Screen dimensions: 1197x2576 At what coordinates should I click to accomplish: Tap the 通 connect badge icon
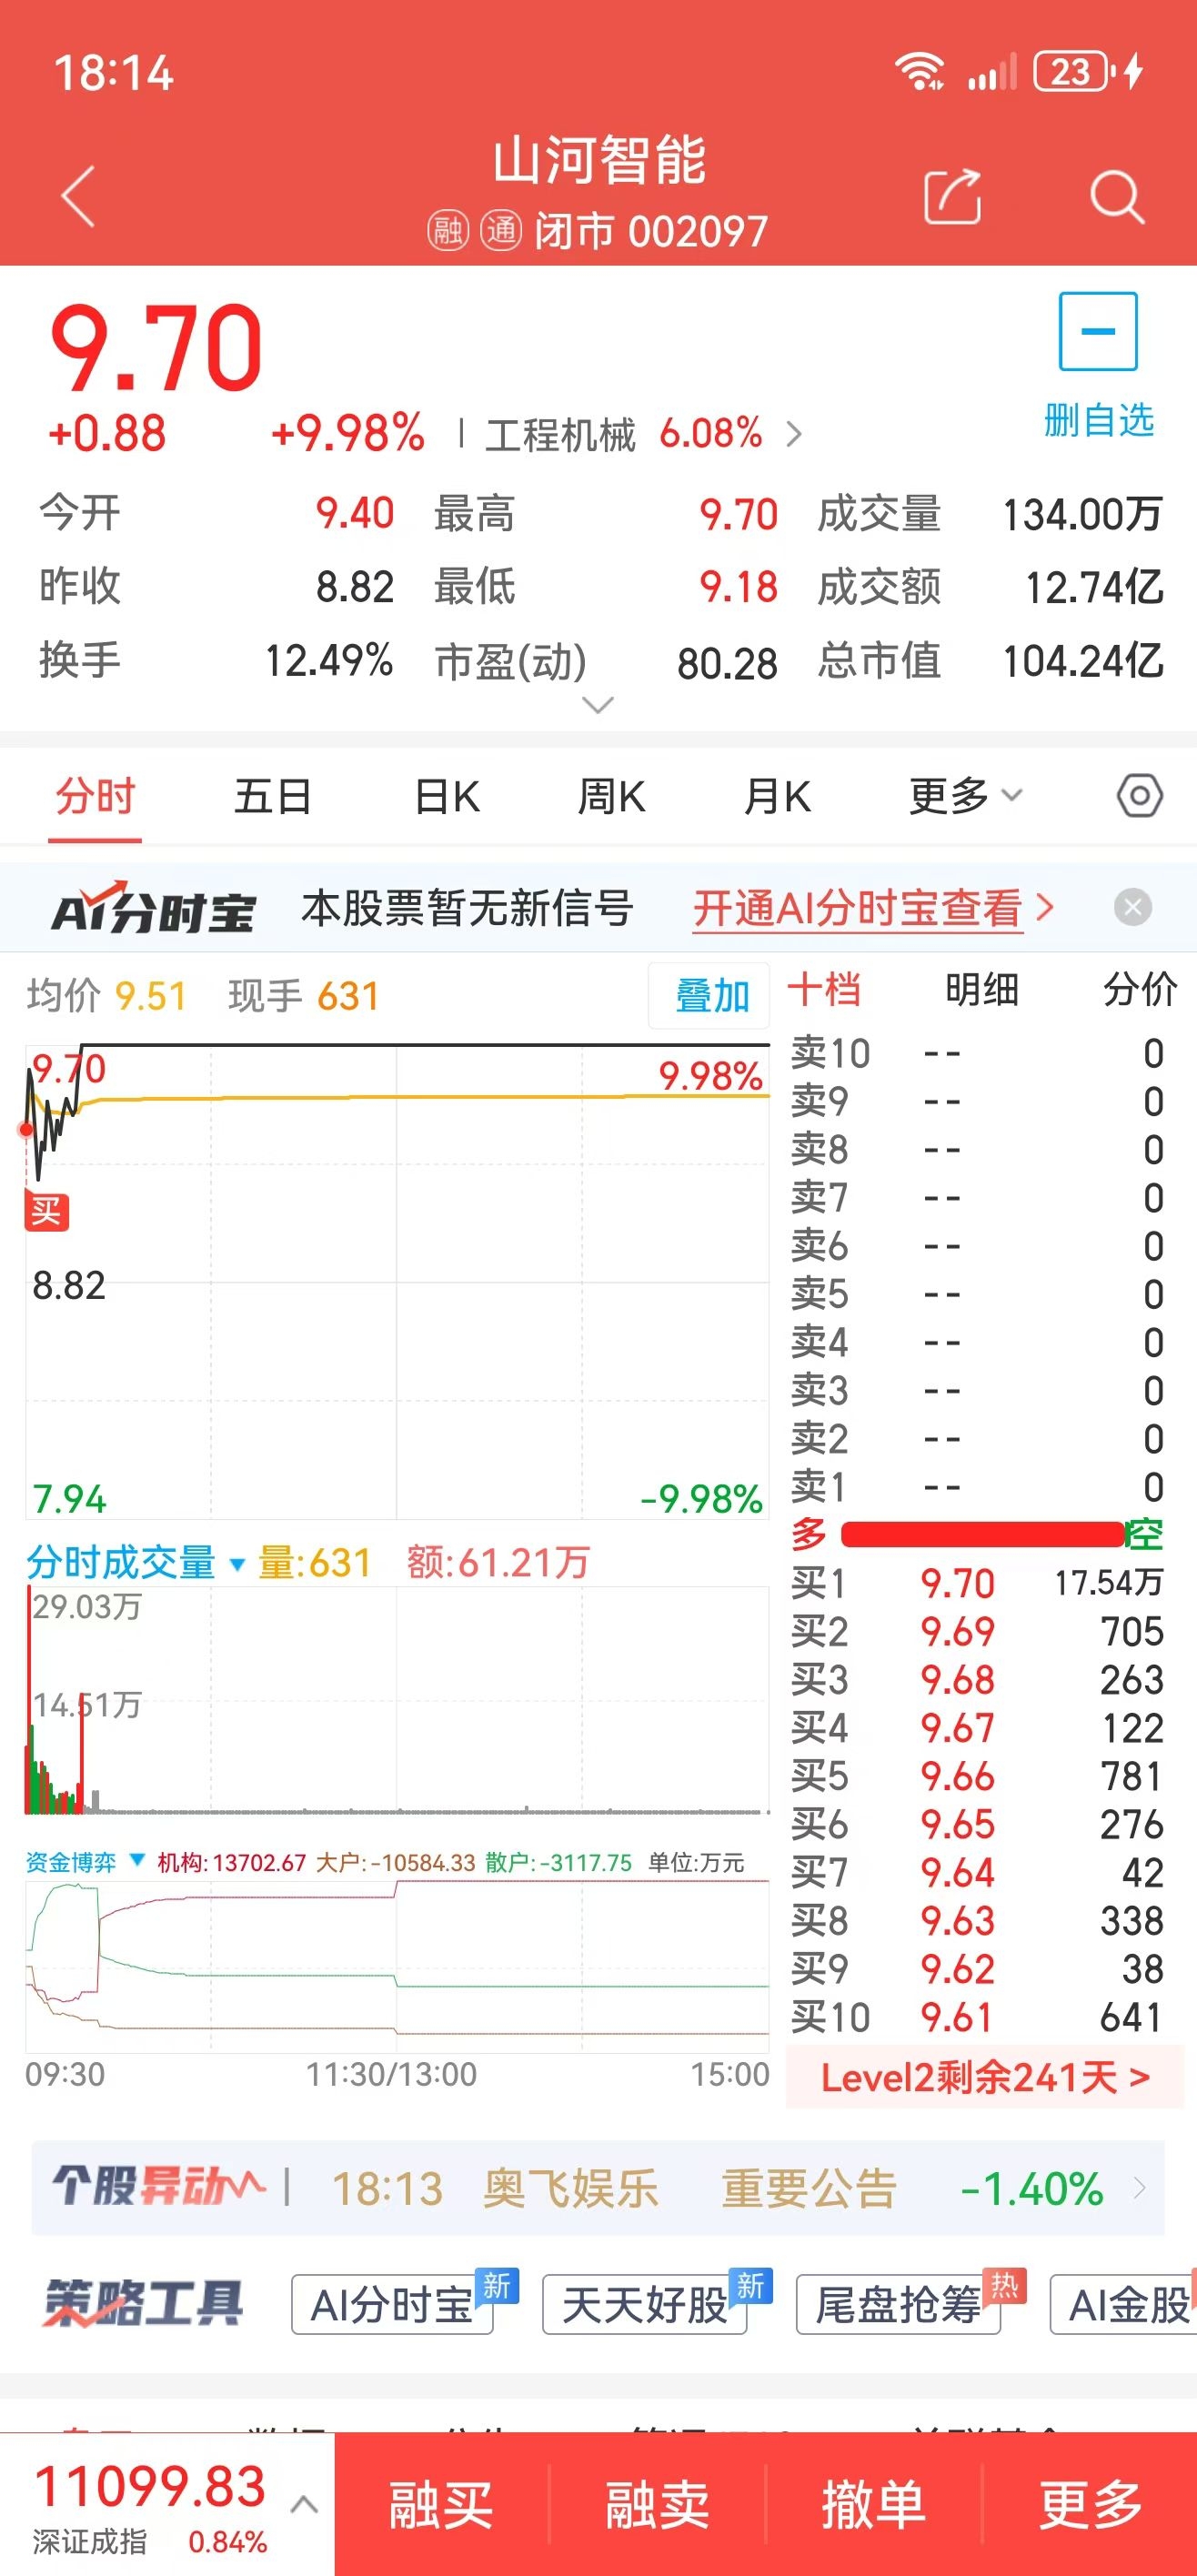pyautogui.click(x=501, y=231)
